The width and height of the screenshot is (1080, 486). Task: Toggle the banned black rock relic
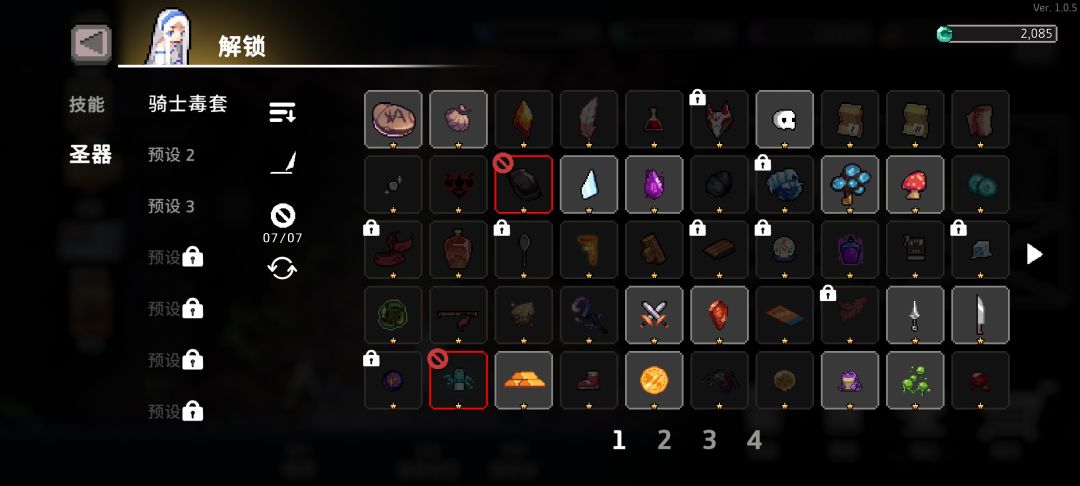pos(523,184)
